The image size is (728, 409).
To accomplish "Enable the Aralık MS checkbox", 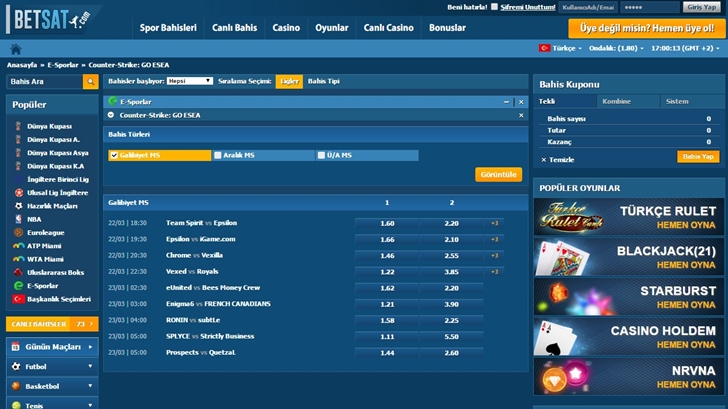I will click(x=217, y=155).
